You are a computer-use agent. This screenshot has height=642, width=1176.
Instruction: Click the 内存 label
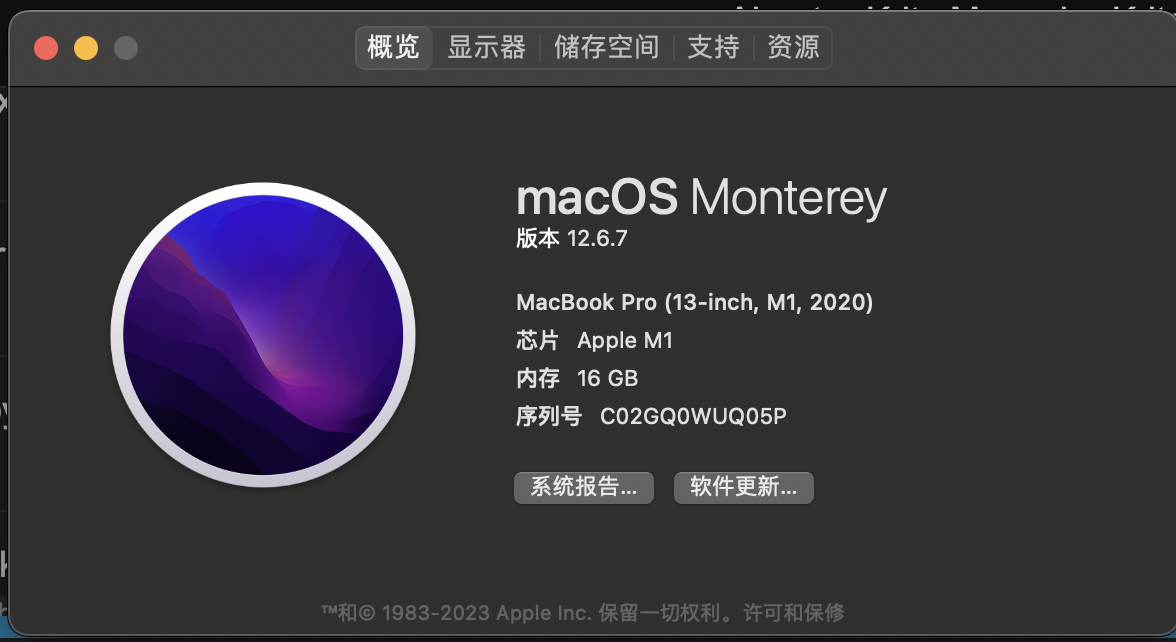538,378
